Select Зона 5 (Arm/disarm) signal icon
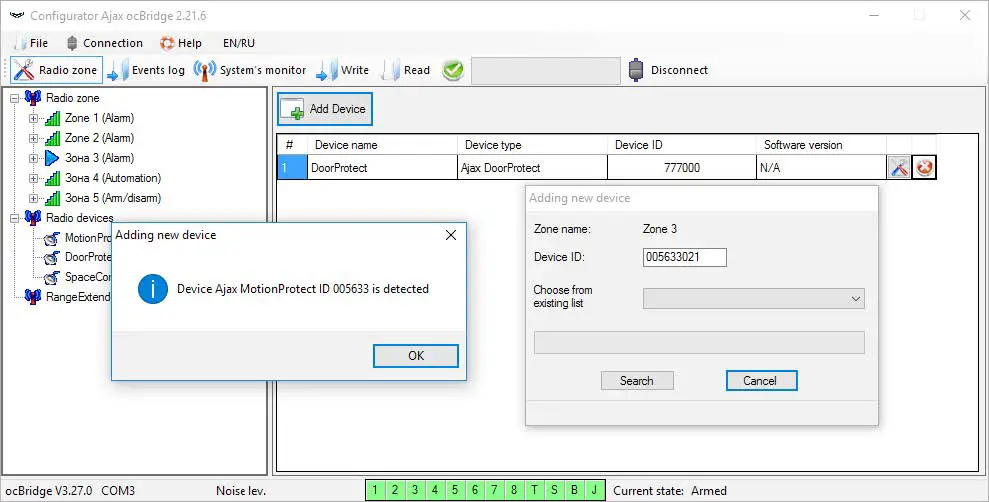The image size is (989, 502). [52, 198]
